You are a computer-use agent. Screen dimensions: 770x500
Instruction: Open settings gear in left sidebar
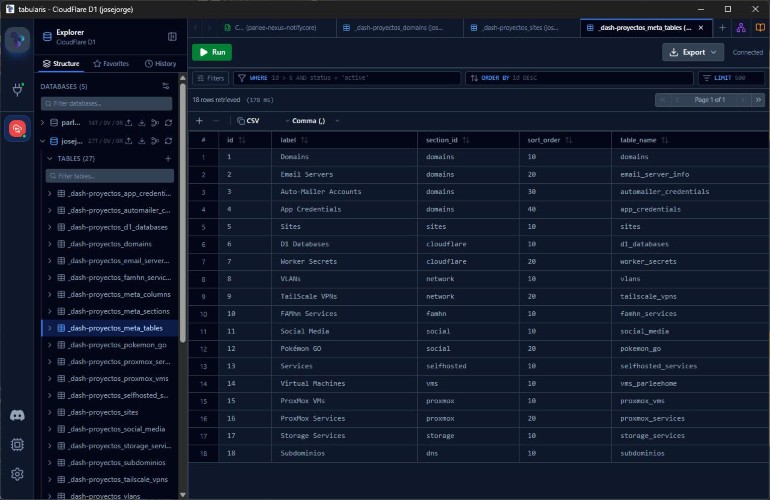17,474
